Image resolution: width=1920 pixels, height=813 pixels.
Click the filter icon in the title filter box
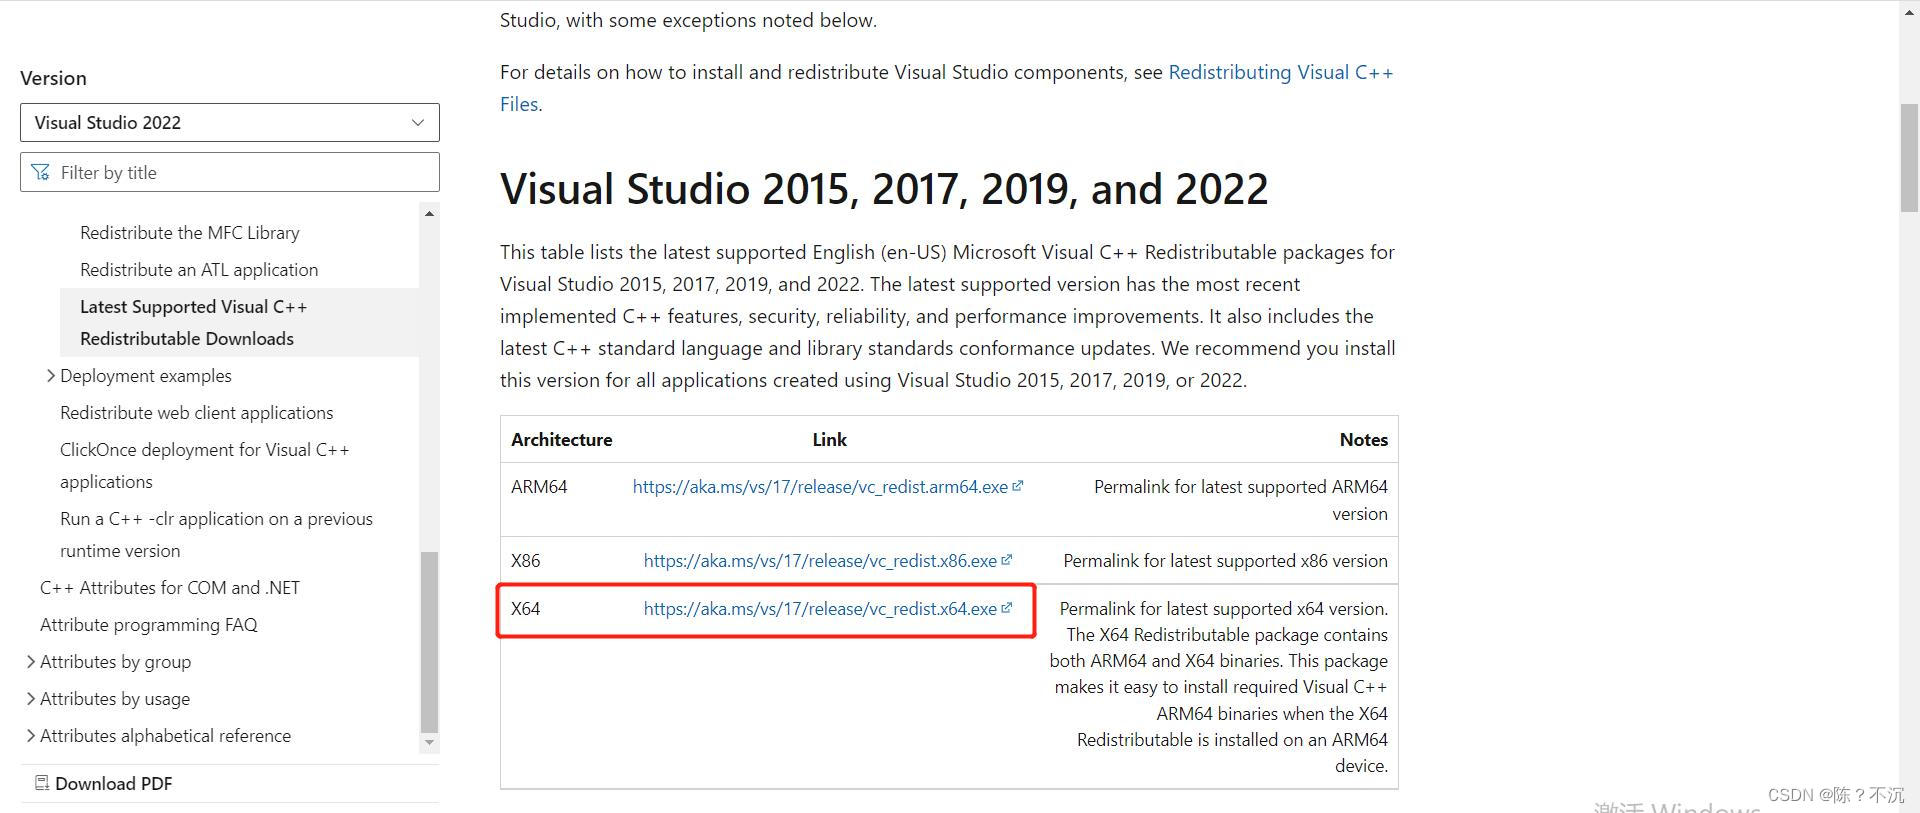40,172
